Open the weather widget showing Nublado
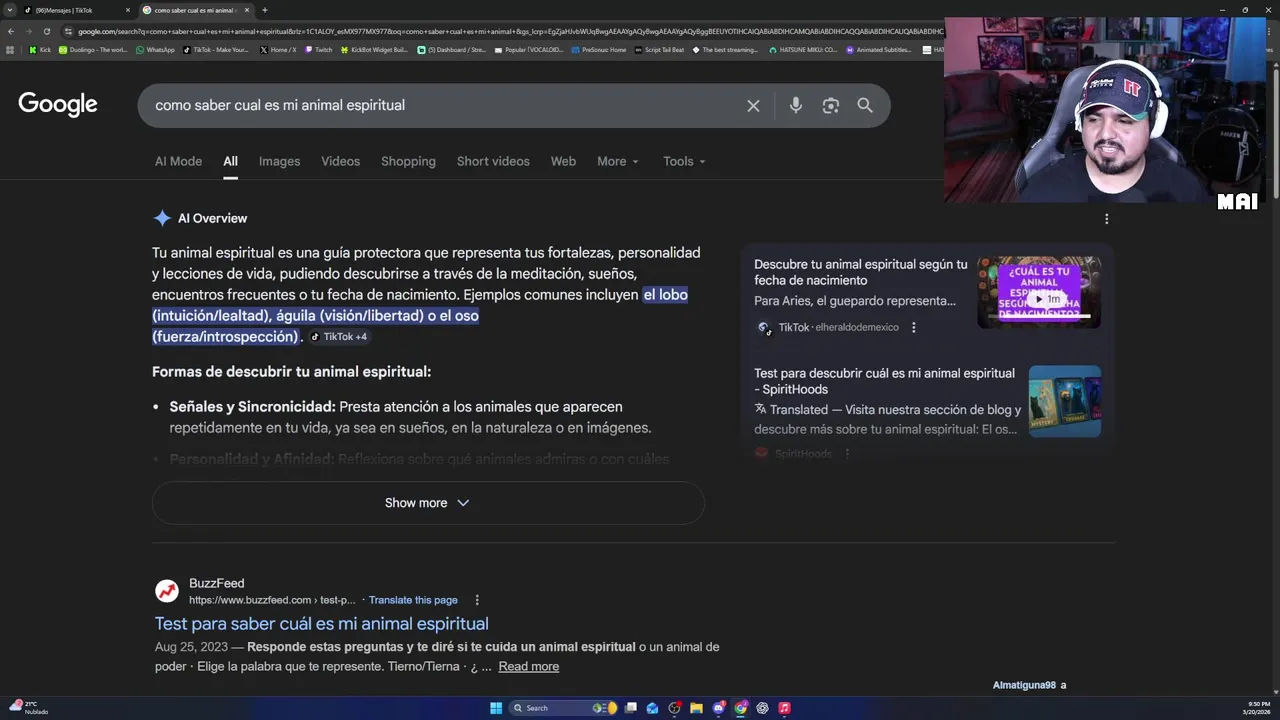Screen dimensions: 1280x720 [x=30, y=708]
